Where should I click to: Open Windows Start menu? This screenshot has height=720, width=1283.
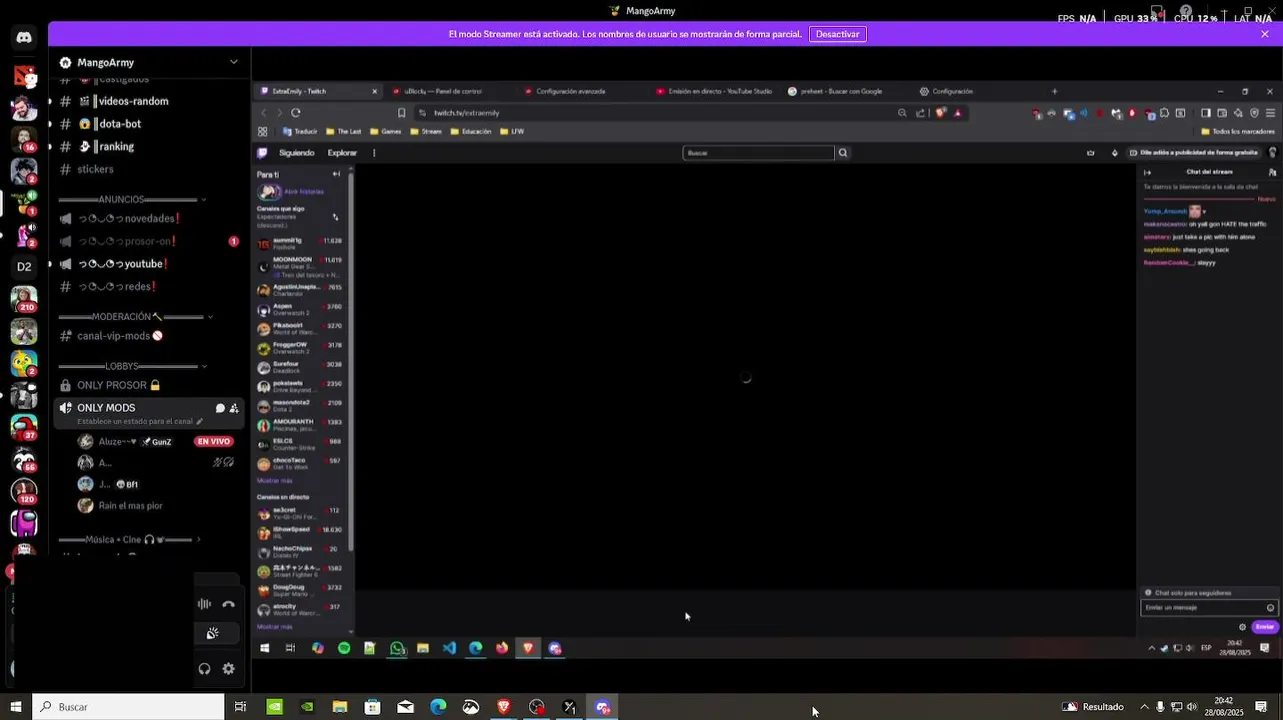pos(15,707)
